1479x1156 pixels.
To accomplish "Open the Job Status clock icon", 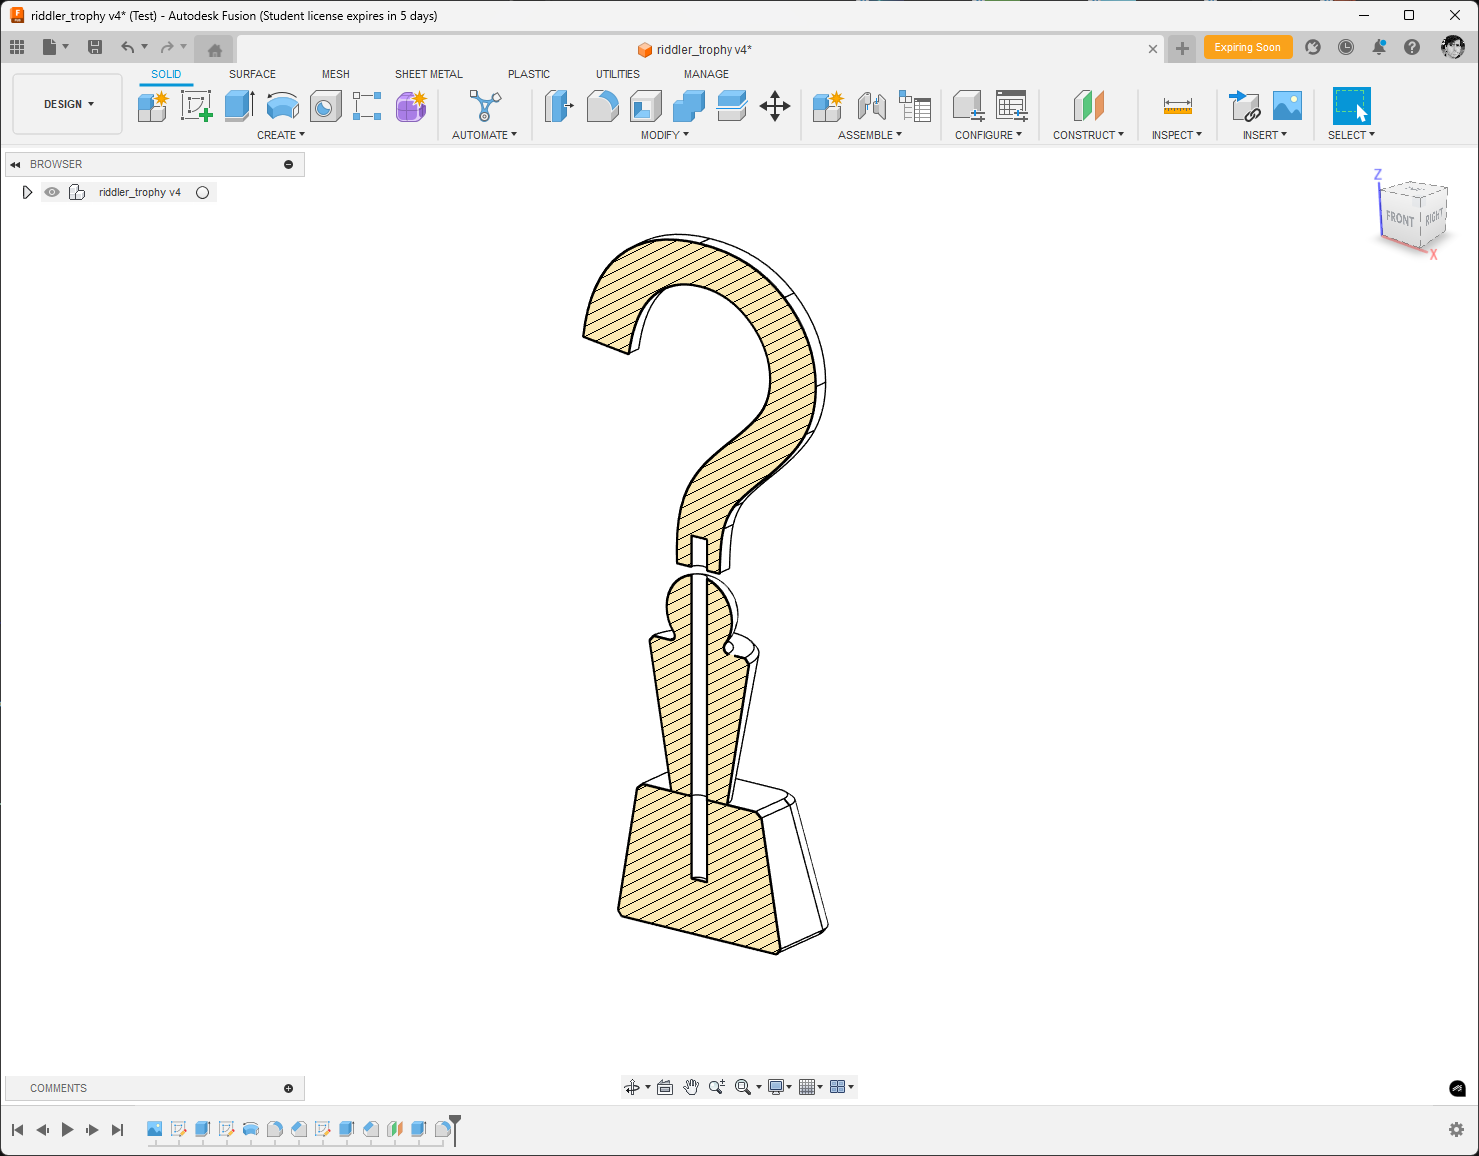I will (1346, 47).
